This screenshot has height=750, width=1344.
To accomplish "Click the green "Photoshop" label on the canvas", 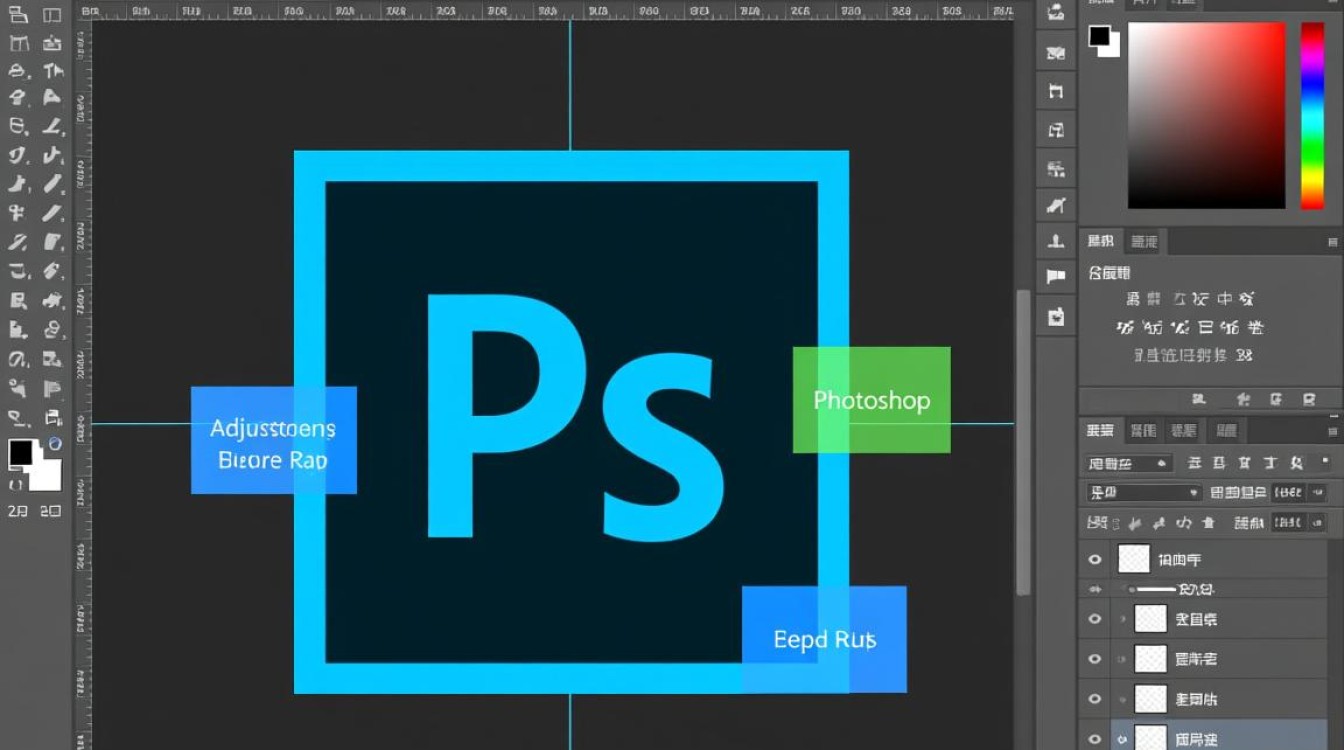I will point(872,400).
